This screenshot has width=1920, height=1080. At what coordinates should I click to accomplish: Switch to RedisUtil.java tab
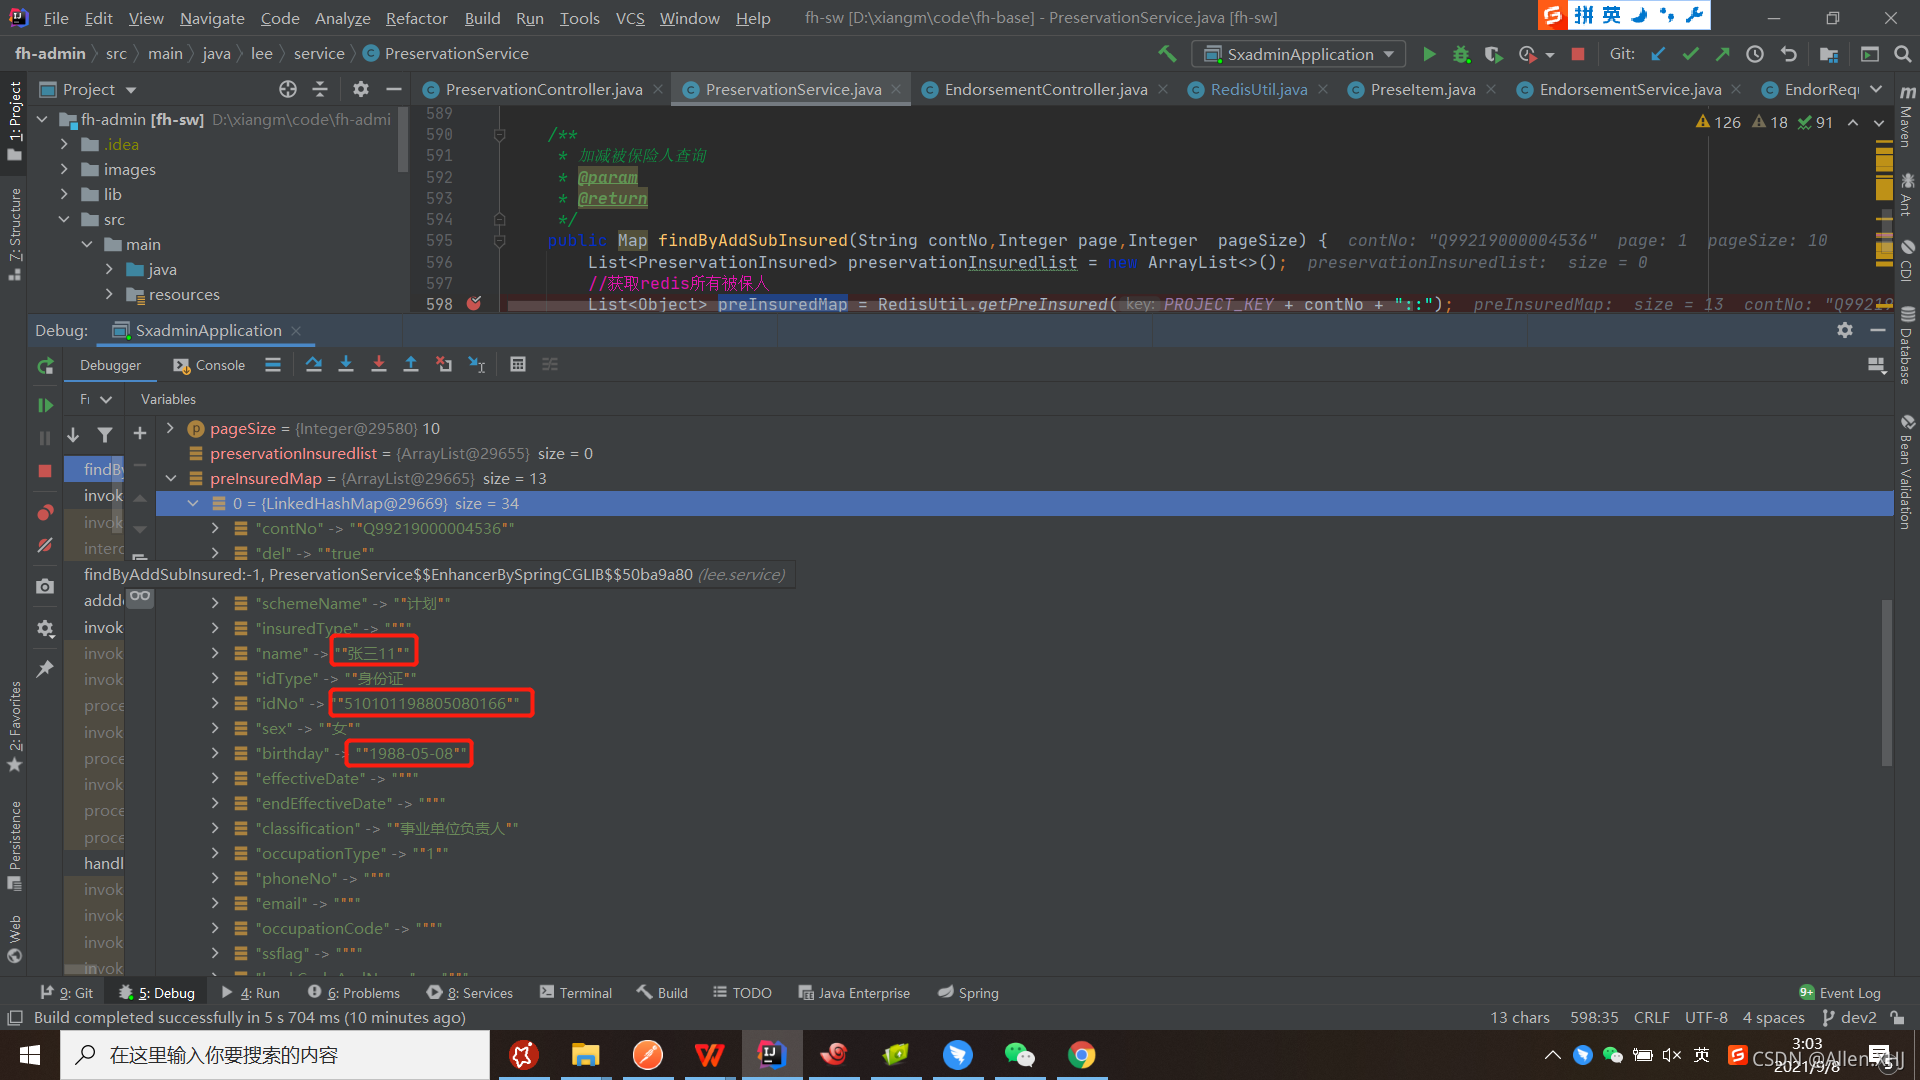click(x=1258, y=89)
